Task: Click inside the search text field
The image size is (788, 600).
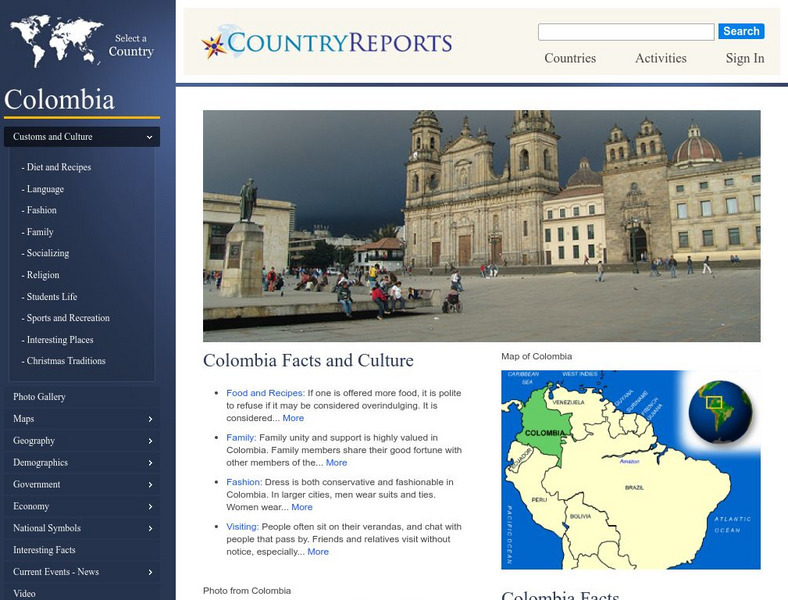Action: pos(626,32)
